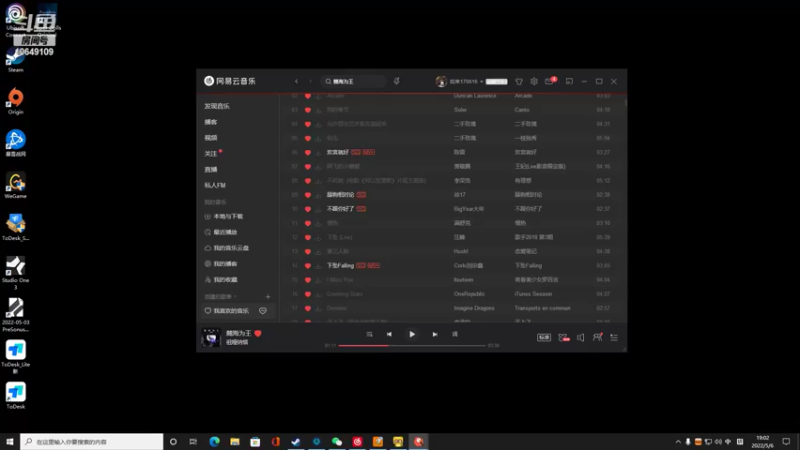
Task: Open the username account dropdown
Action: point(466,81)
